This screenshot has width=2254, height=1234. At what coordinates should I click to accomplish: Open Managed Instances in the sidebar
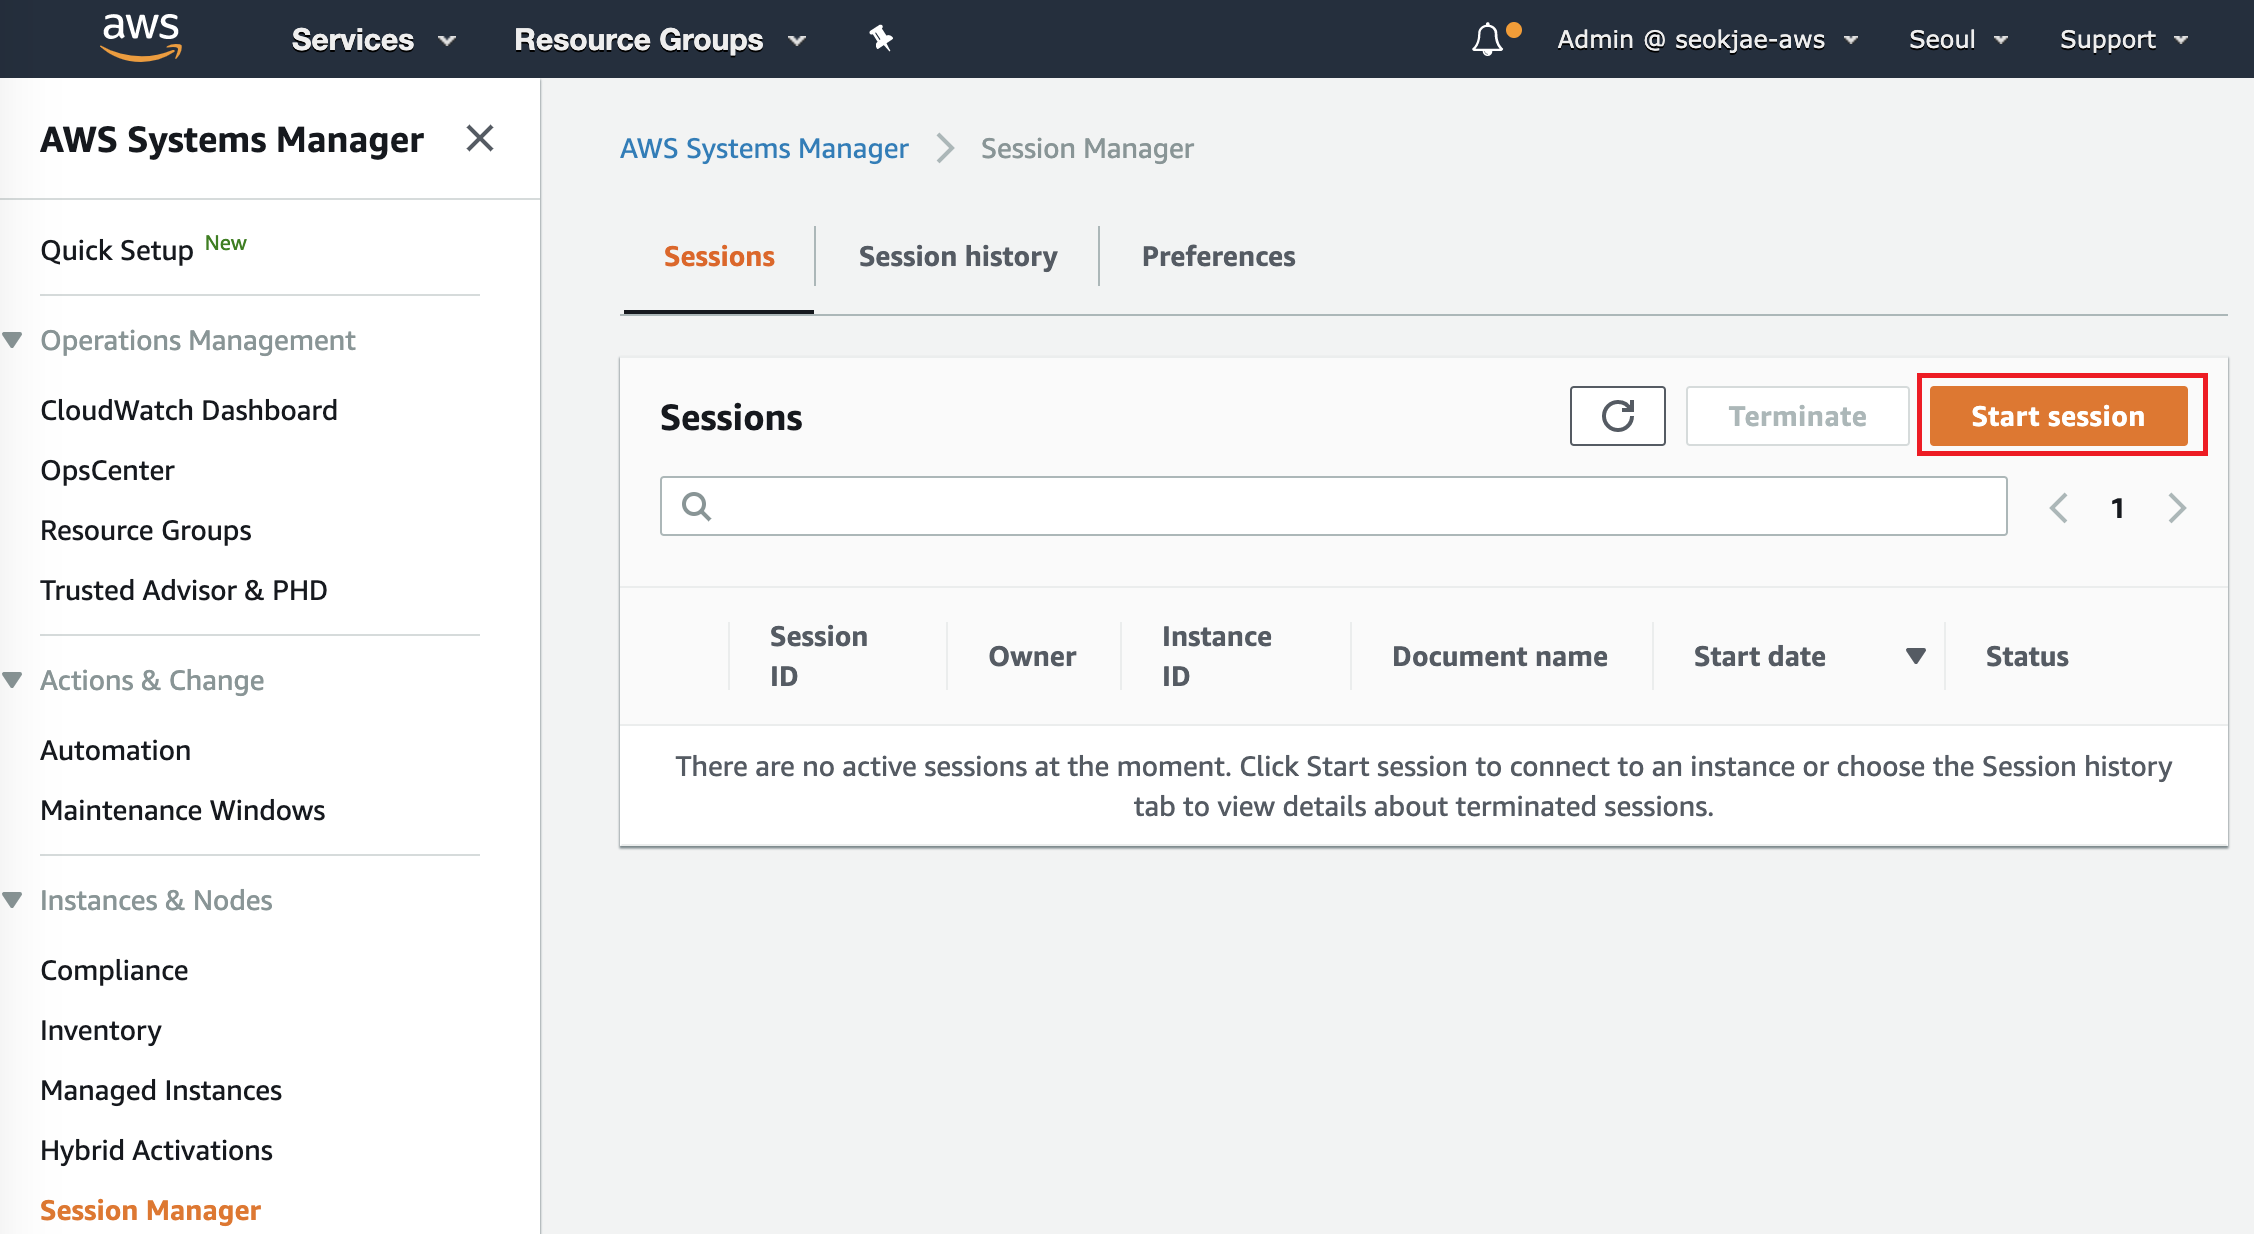click(x=161, y=1090)
